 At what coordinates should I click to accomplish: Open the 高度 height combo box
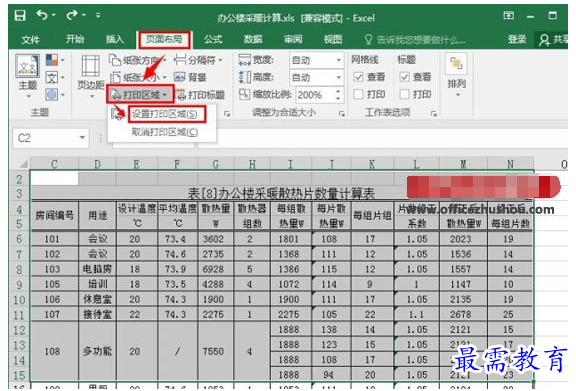click(x=316, y=78)
